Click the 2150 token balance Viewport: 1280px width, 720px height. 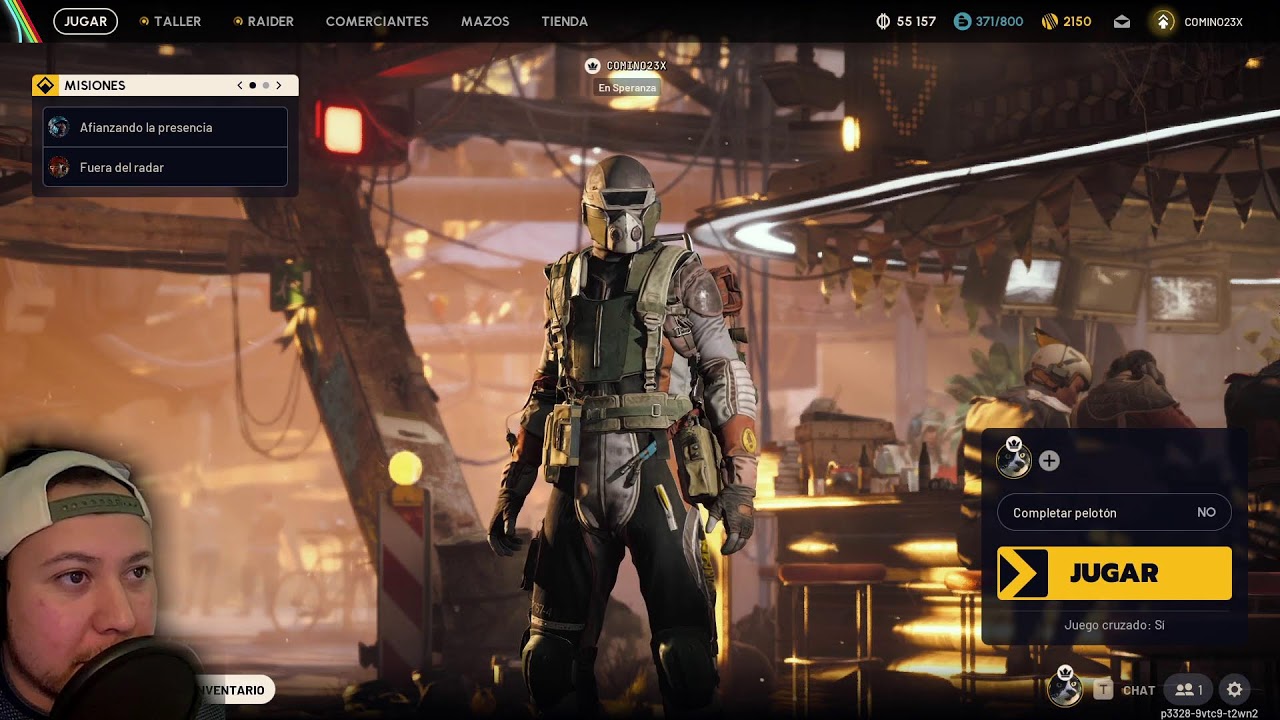point(1077,22)
